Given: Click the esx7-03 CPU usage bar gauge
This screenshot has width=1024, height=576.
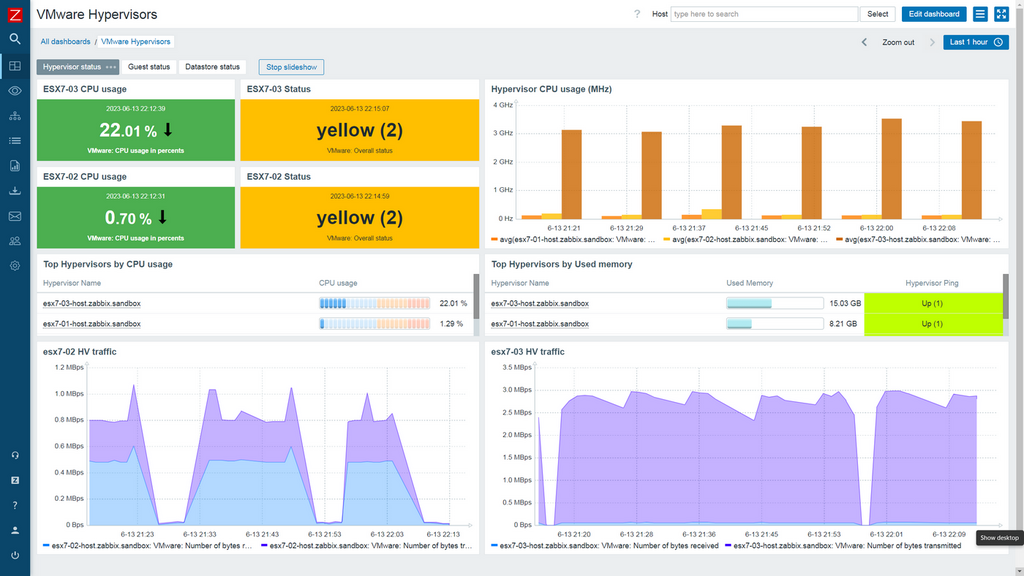Looking at the screenshot, I should 375,303.
